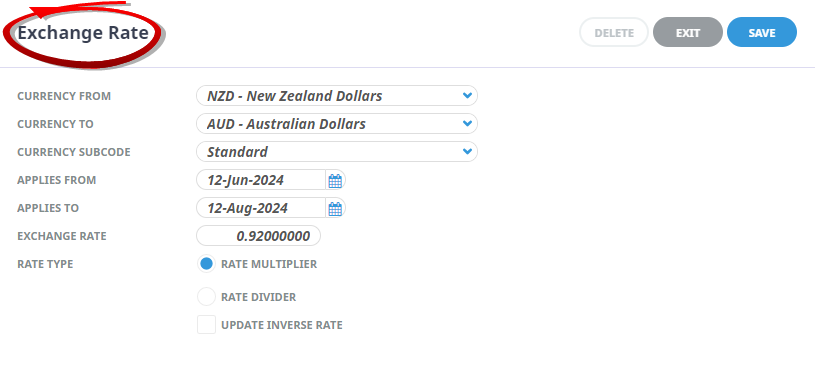Click the Currency Subcode chevron arrow
Screen dimensions: 815x378
point(467,152)
